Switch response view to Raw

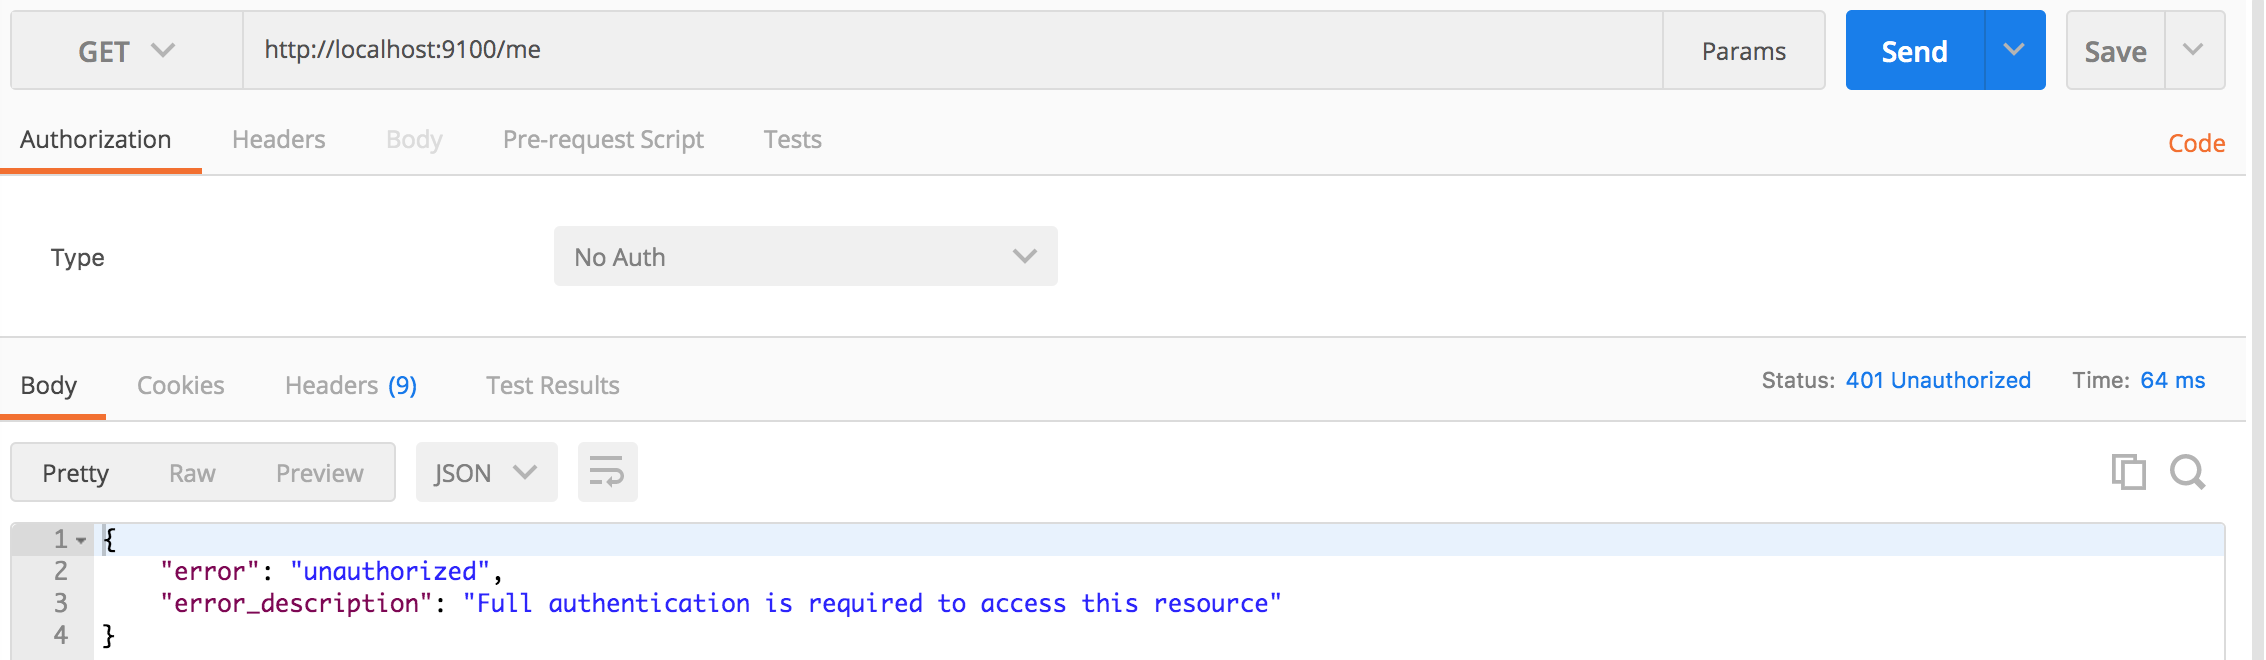pyautogui.click(x=191, y=472)
